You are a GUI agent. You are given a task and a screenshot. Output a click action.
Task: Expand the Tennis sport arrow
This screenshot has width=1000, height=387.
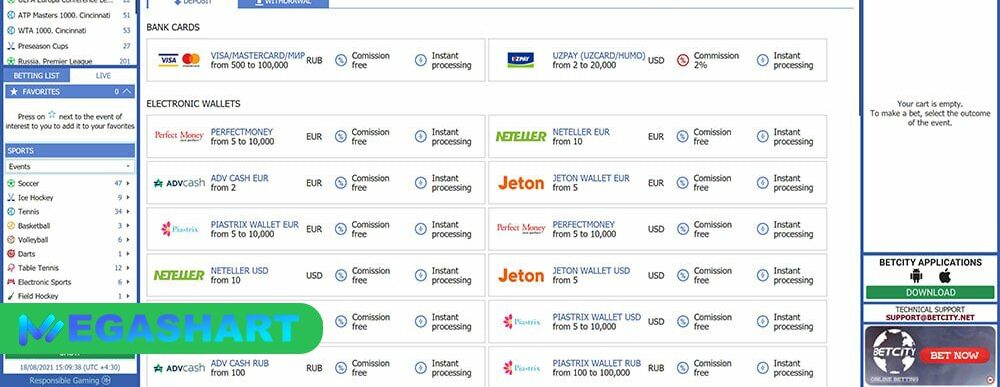pos(128,212)
